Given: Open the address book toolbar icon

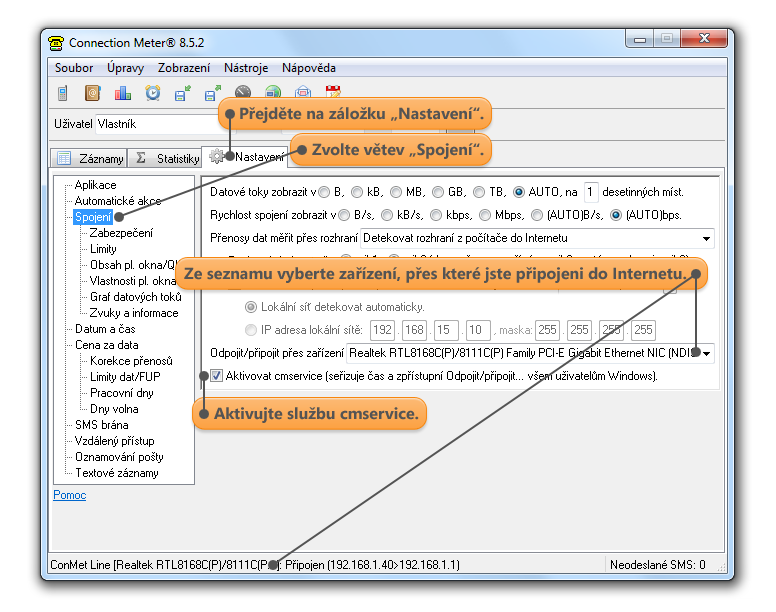Looking at the screenshot, I should (x=93, y=93).
